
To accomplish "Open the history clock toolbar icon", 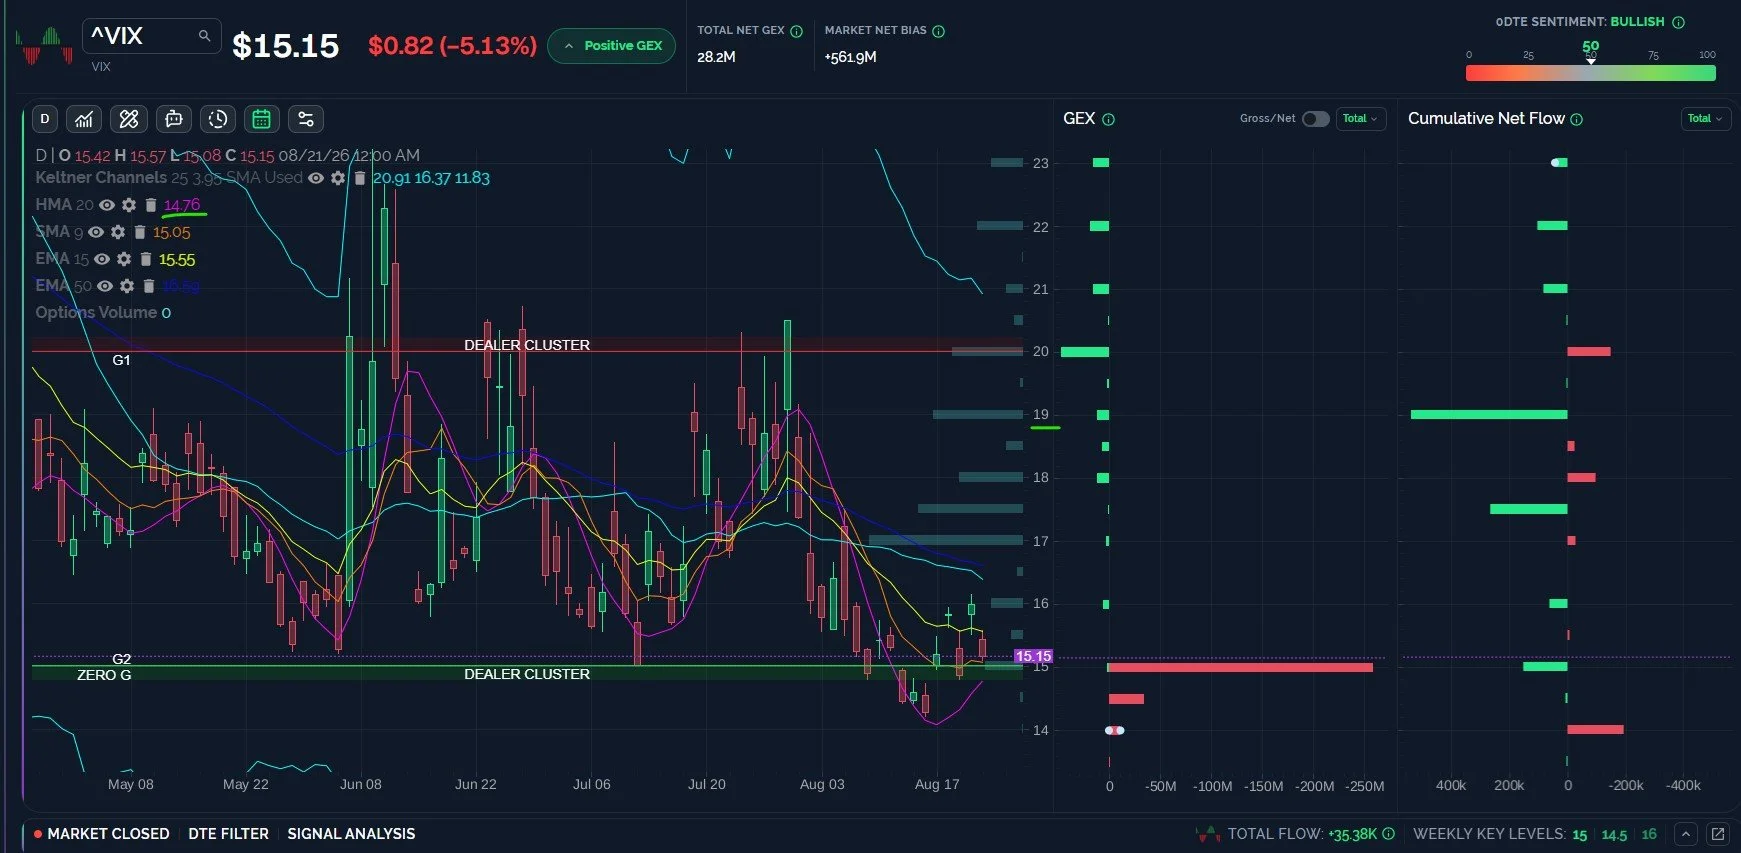I will (x=217, y=119).
